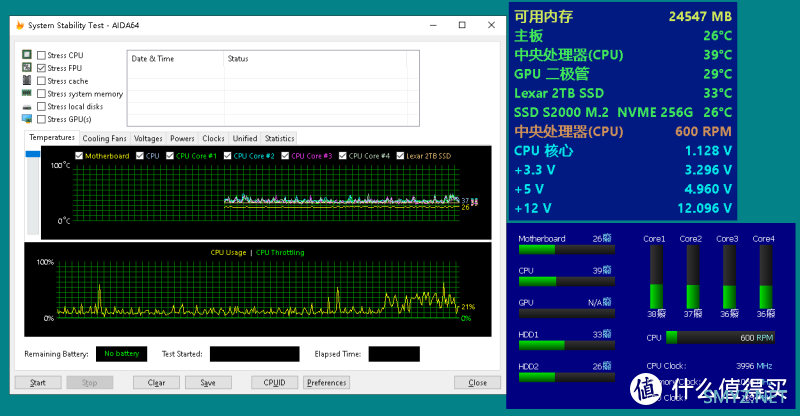Screen dimensions: 800x416
Task: Enable the Stress CPU checkbox
Action: click(x=41, y=55)
